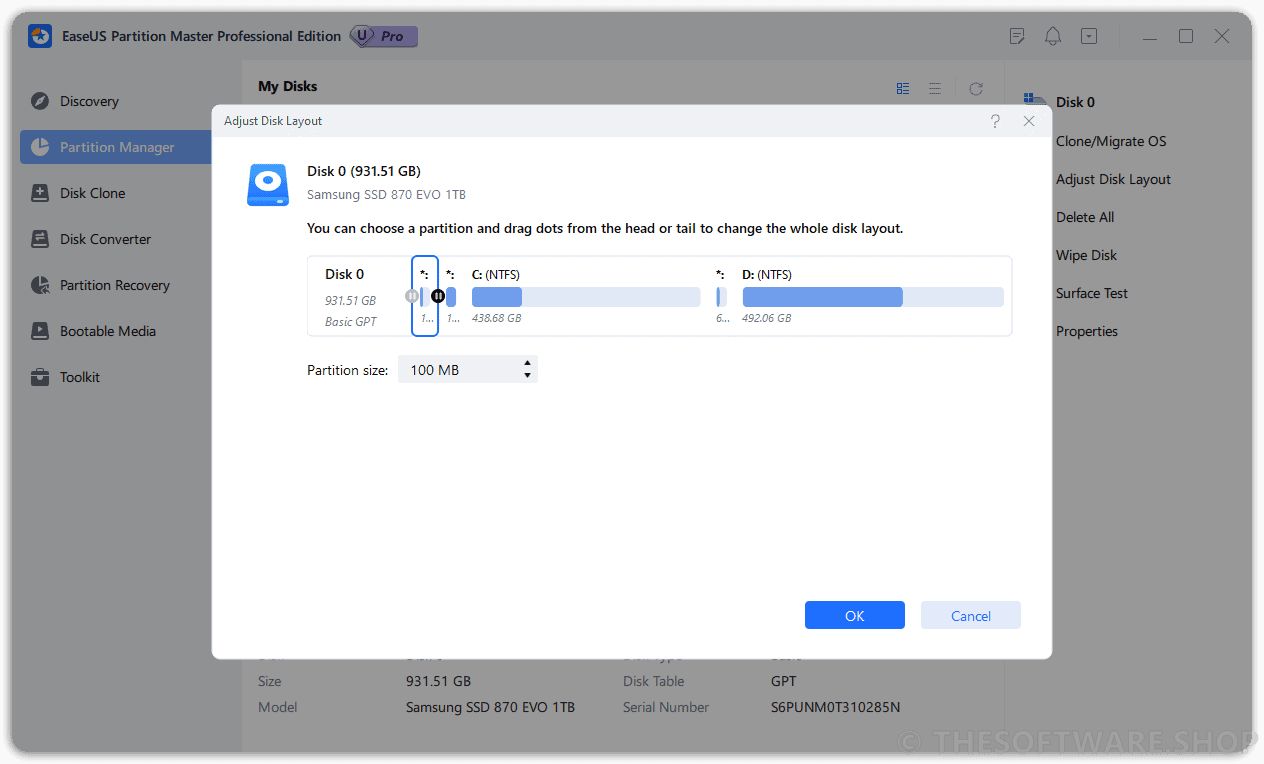The image size is (1264, 764).
Task: Confirm the layout with OK
Action: 855,615
